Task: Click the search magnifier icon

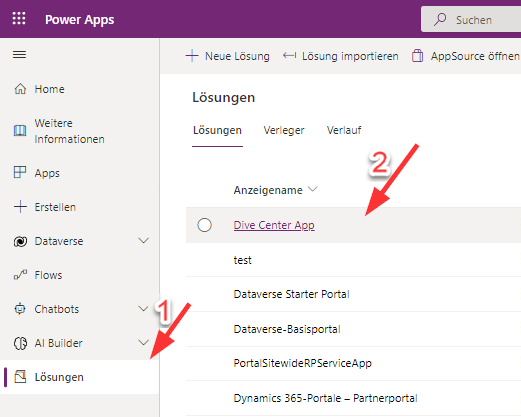Action: 440,19
